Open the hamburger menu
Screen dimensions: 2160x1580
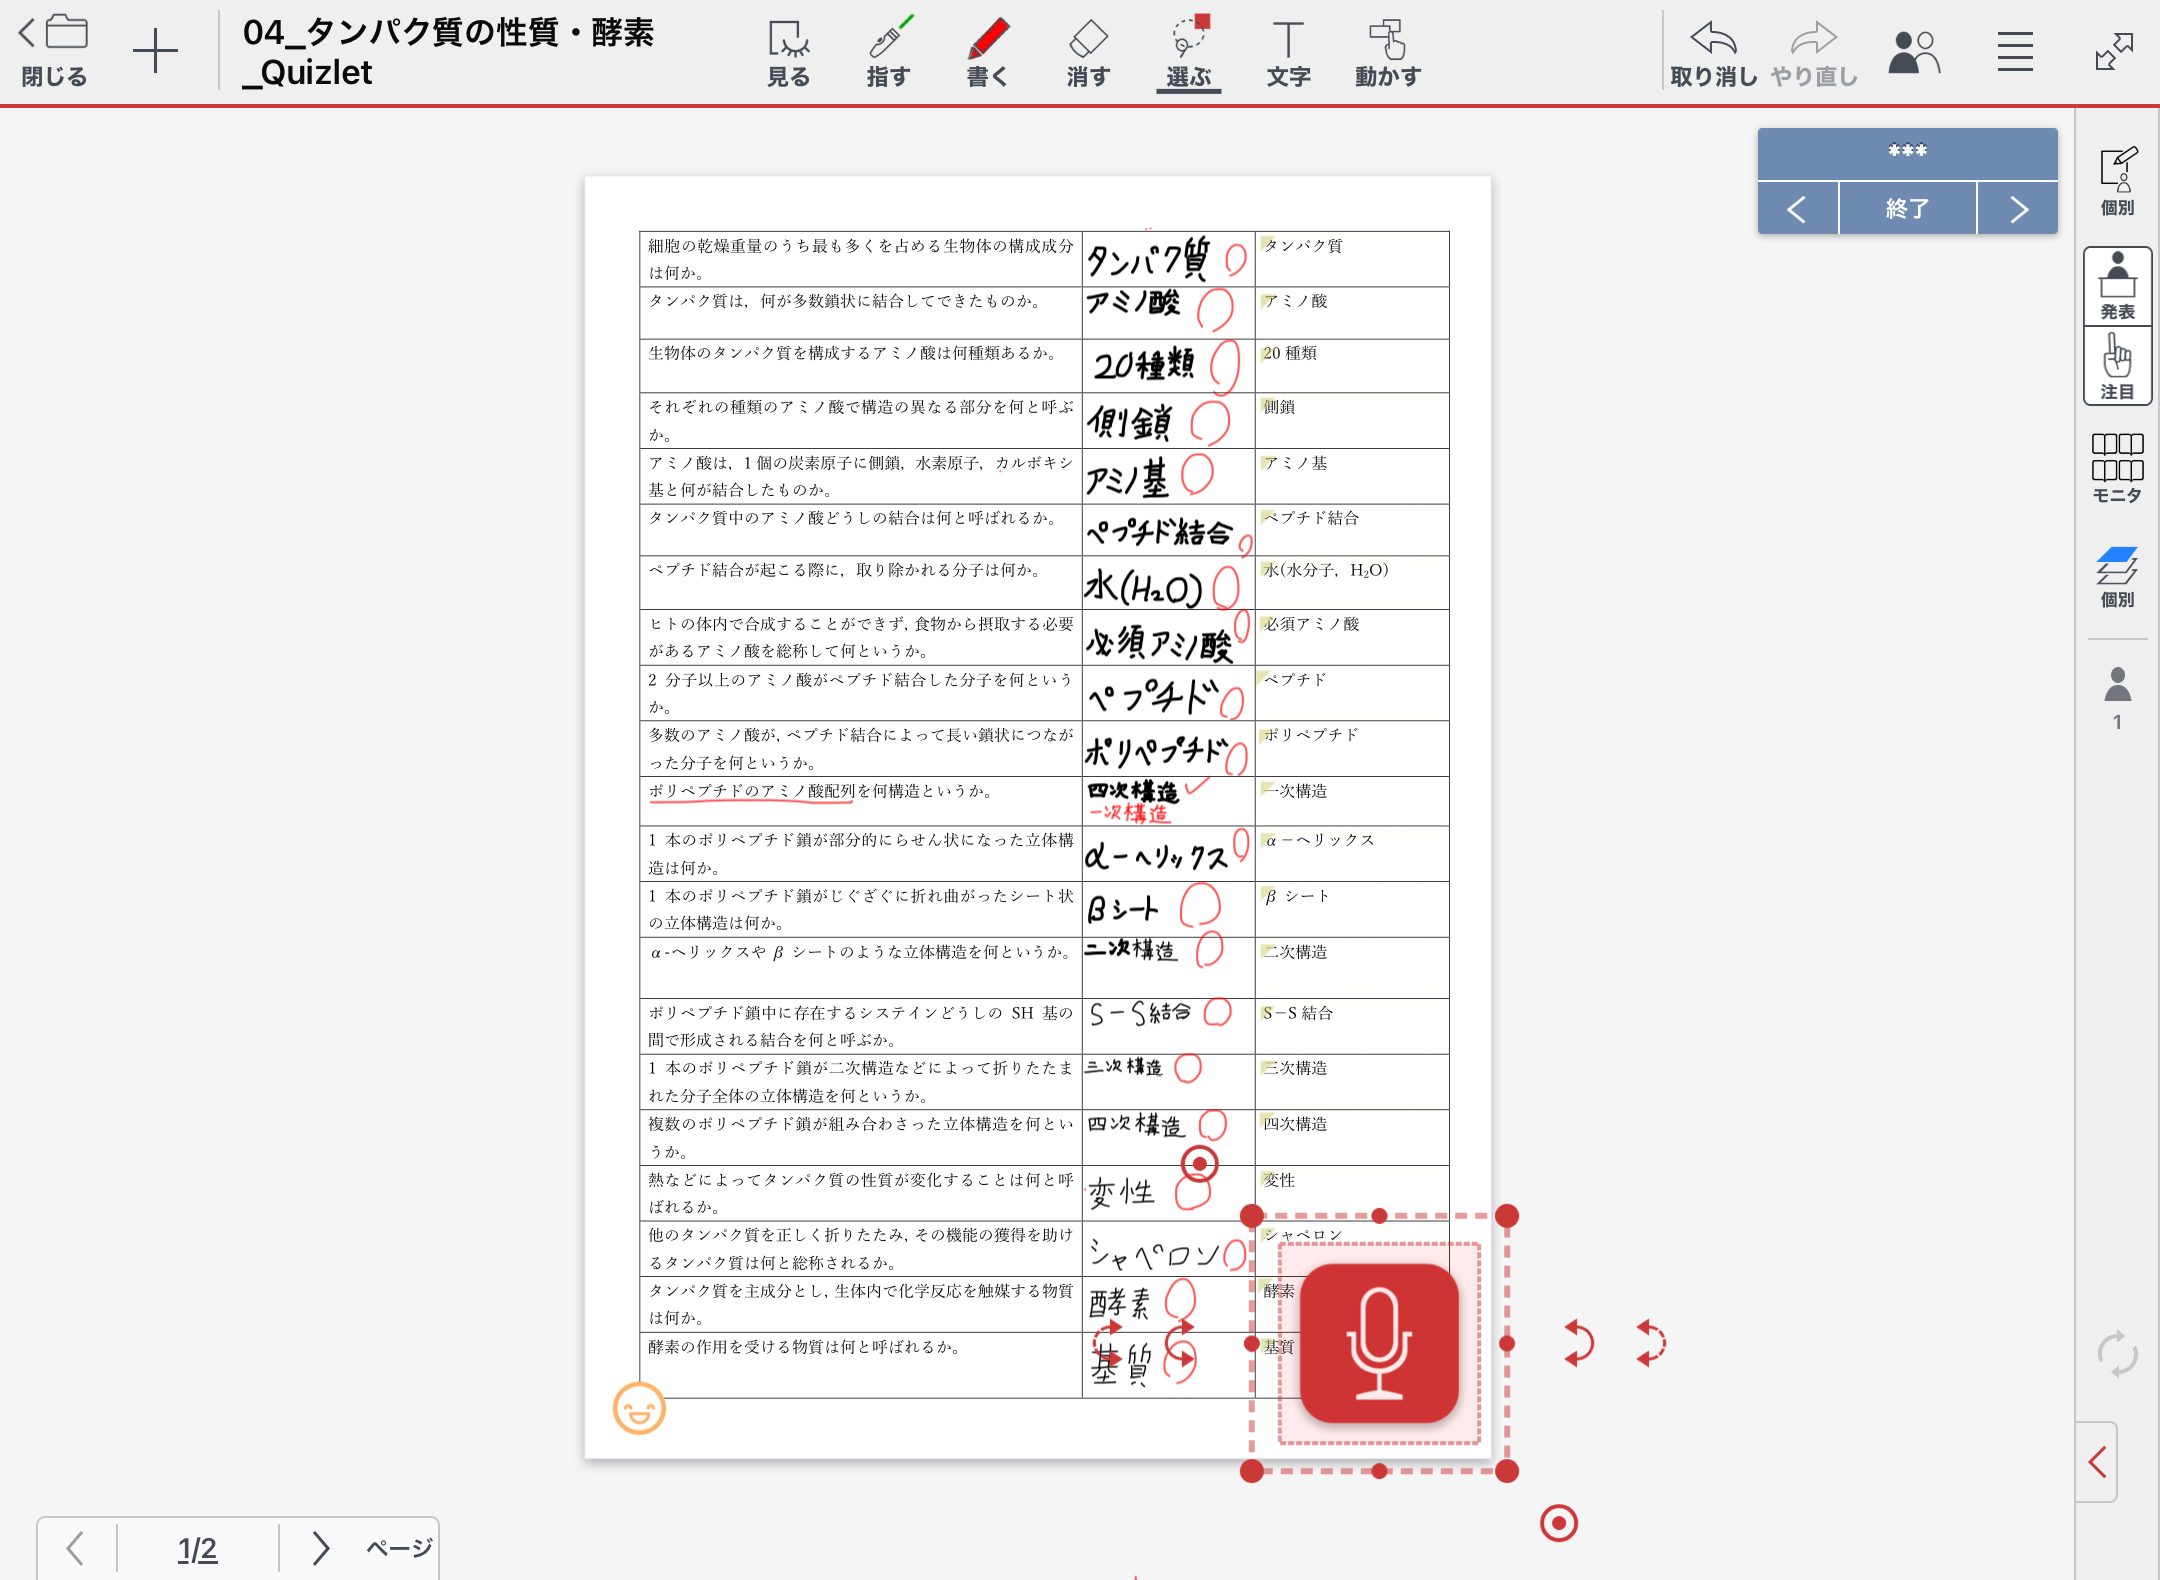[2015, 52]
